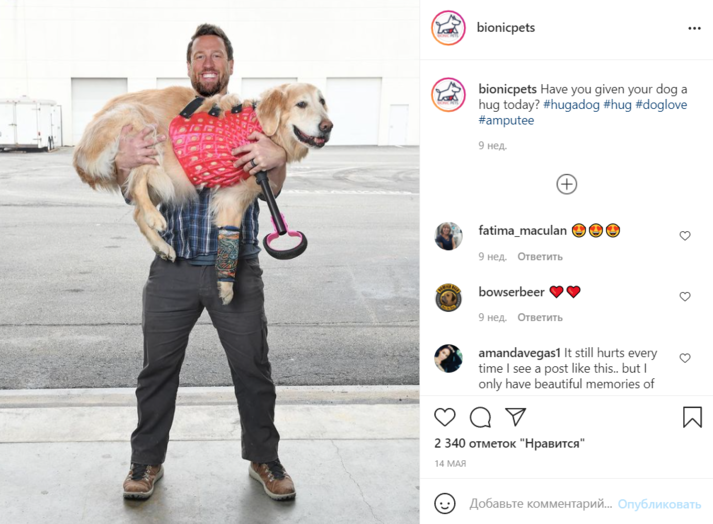Open the emoji picker smiley icon
This screenshot has height=524, width=713.
[x=445, y=504]
